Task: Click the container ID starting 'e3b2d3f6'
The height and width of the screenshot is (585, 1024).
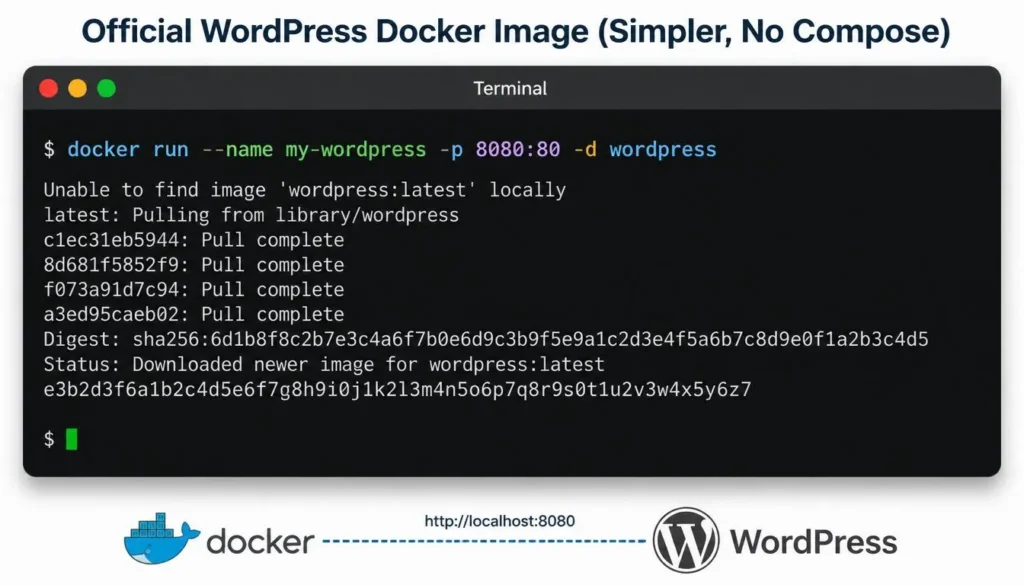Action: click(x=398, y=390)
